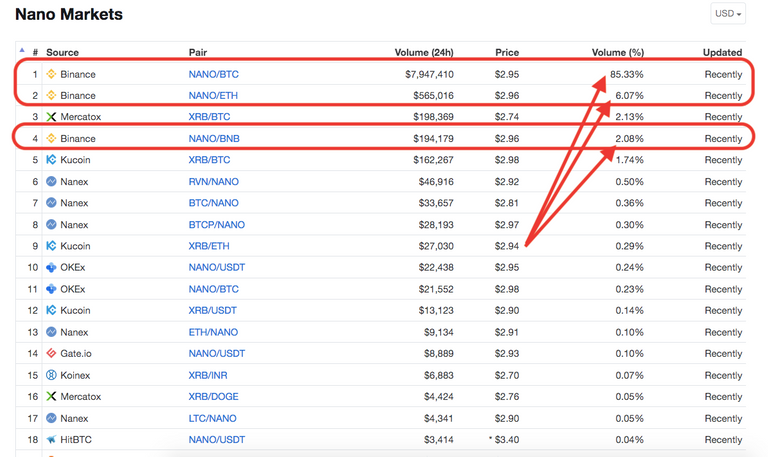Click Mercatox source name in row 3
768x457 pixels.
80,117
